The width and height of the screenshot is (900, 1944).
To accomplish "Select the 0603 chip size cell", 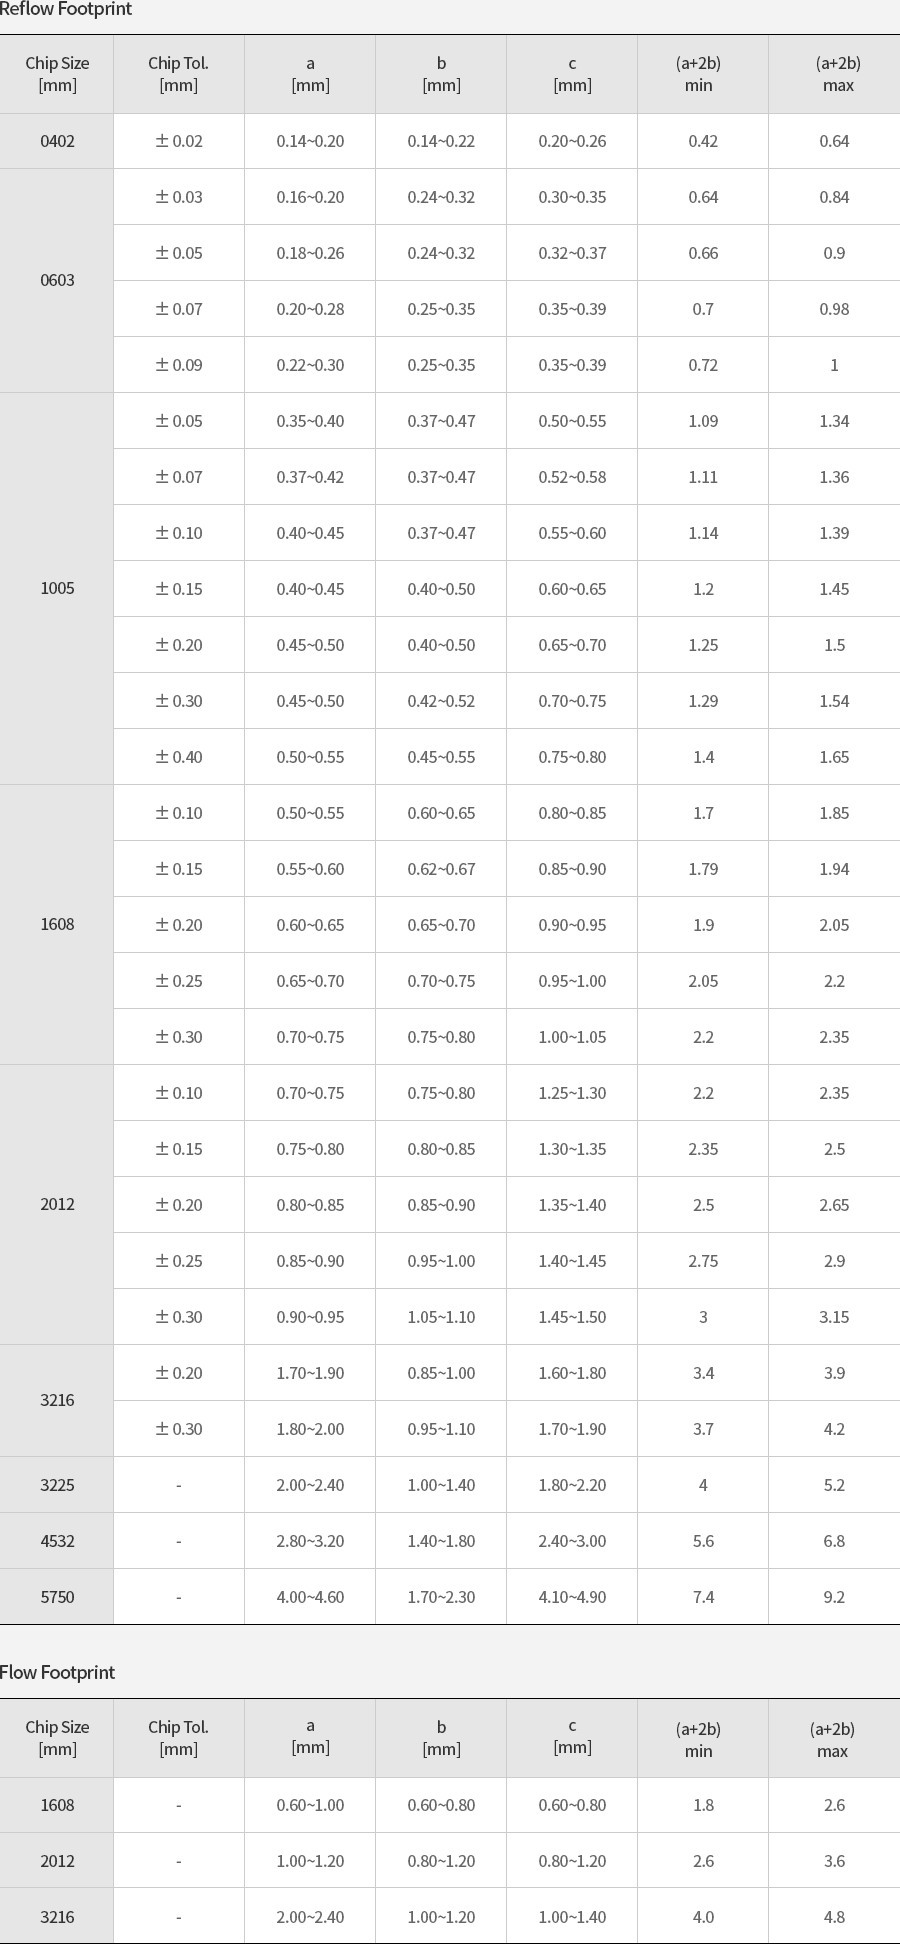I will coord(57,280).
